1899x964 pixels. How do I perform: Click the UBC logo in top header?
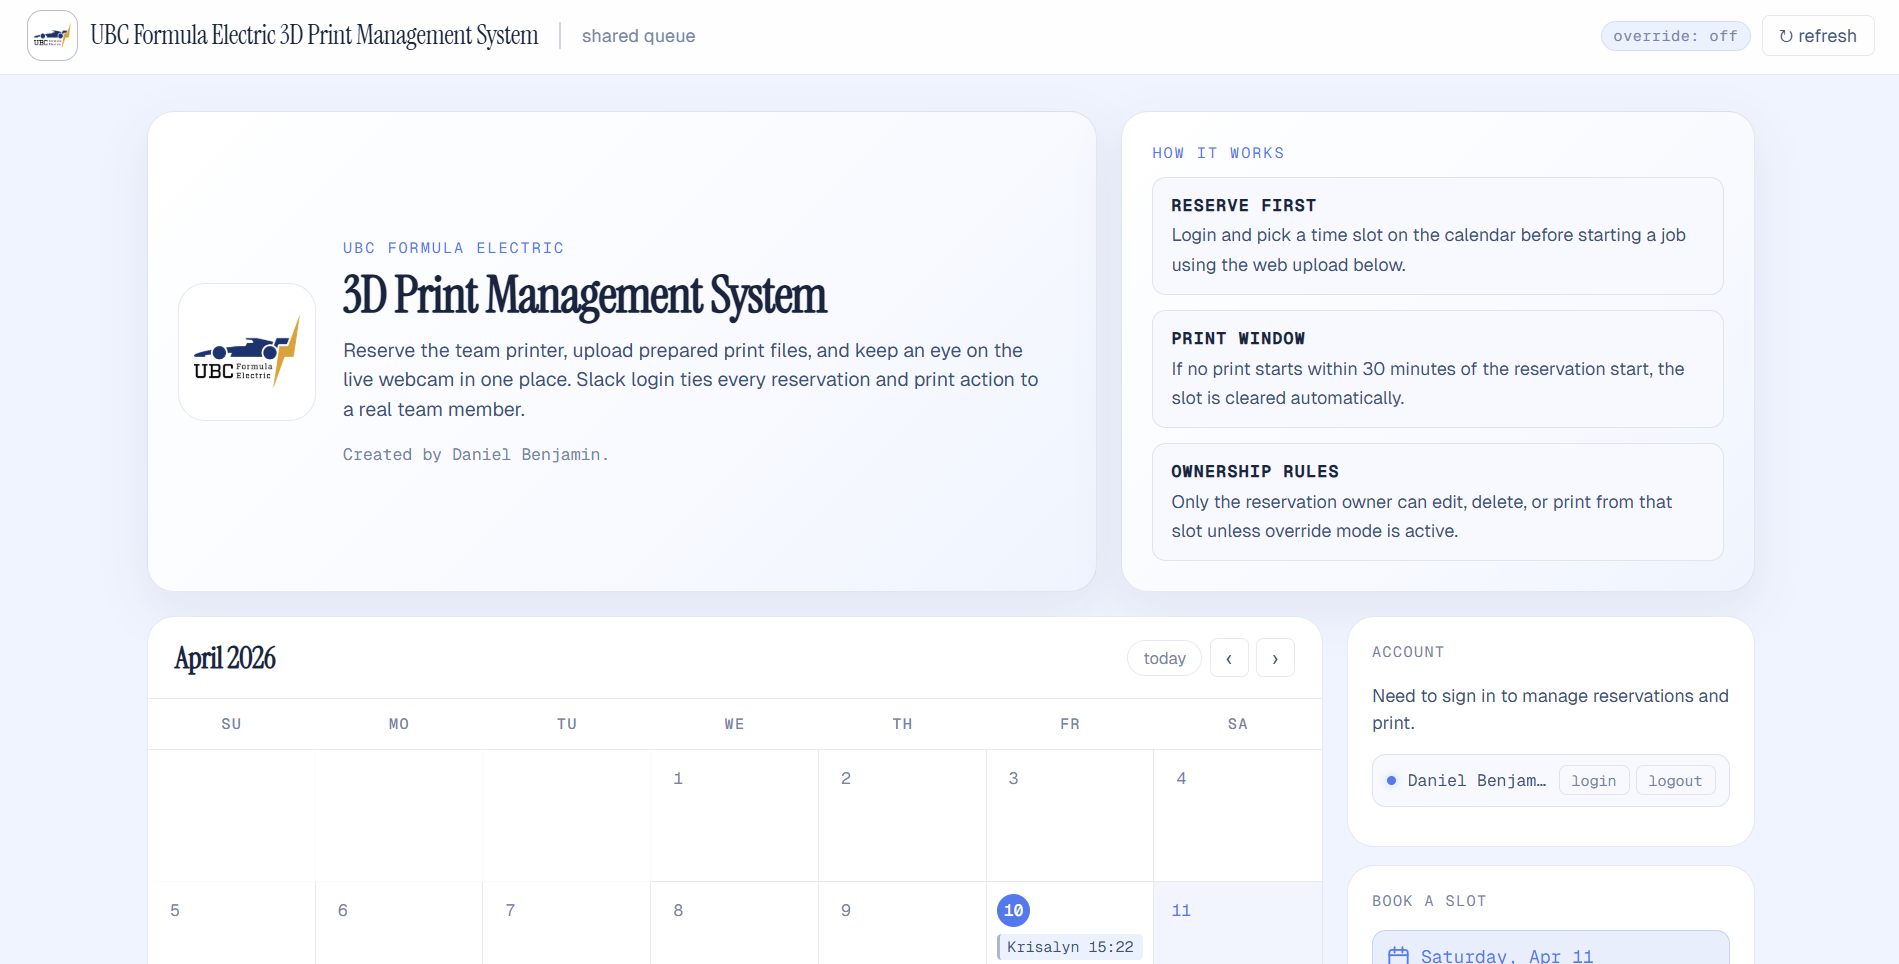pos(52,36)
